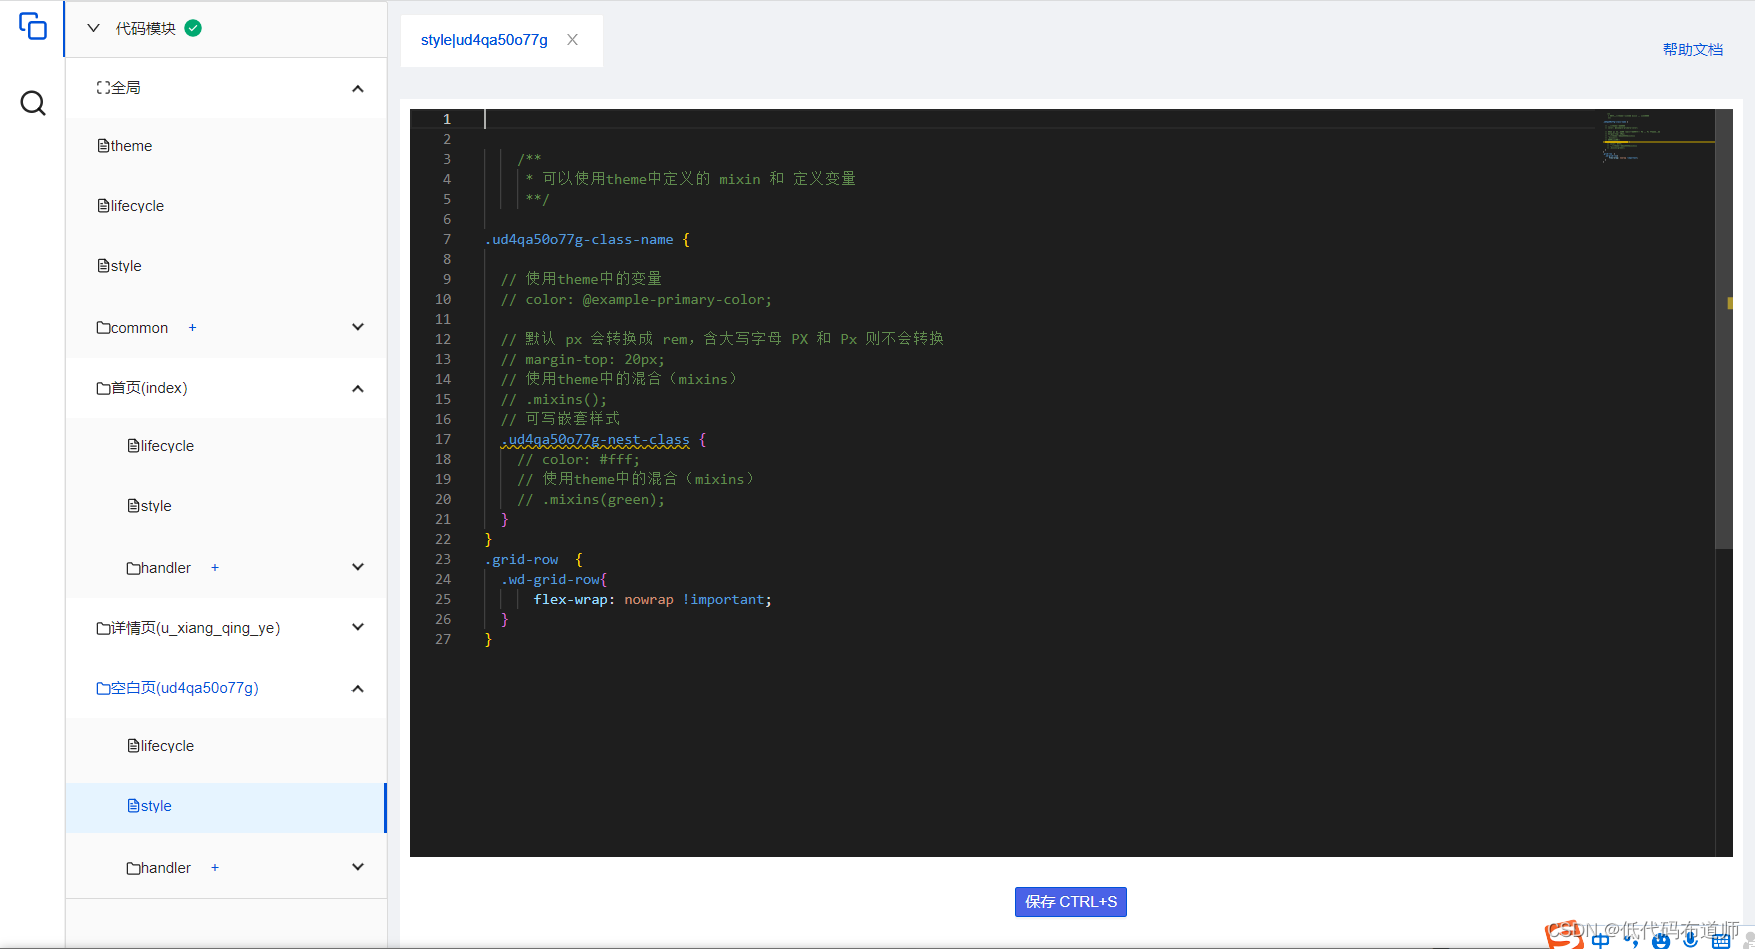Click the 空白页 folder icon
The width and height of the screenshot is (1755, 949).
(x=103, y=688)
